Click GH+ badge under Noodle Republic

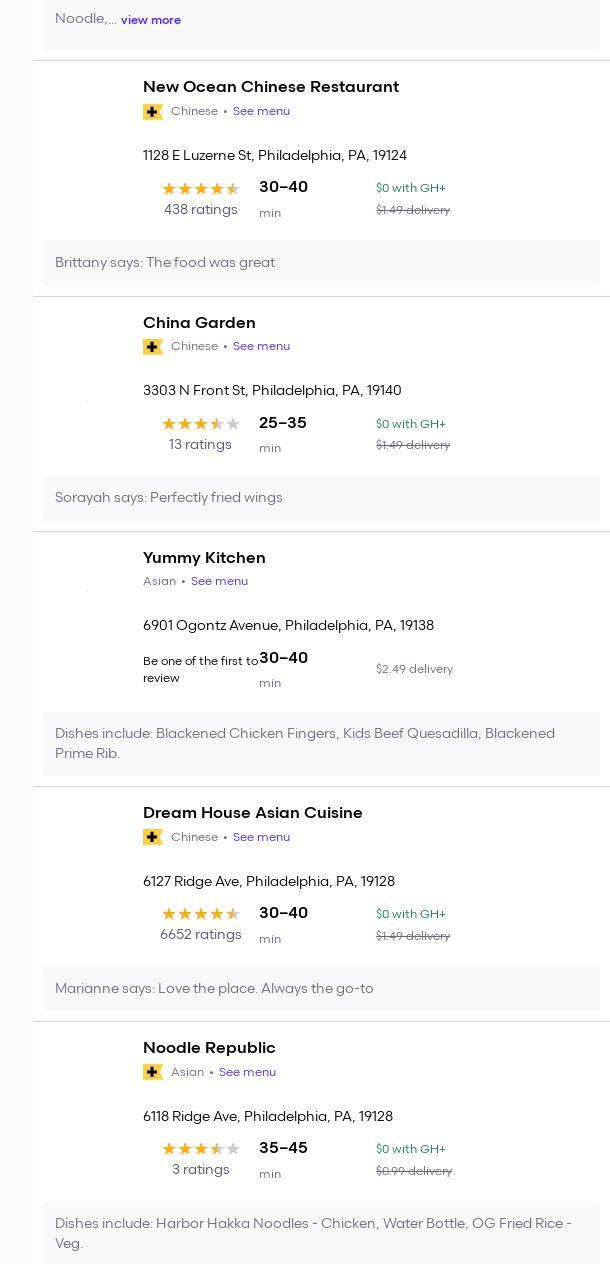click(153, 1072)
